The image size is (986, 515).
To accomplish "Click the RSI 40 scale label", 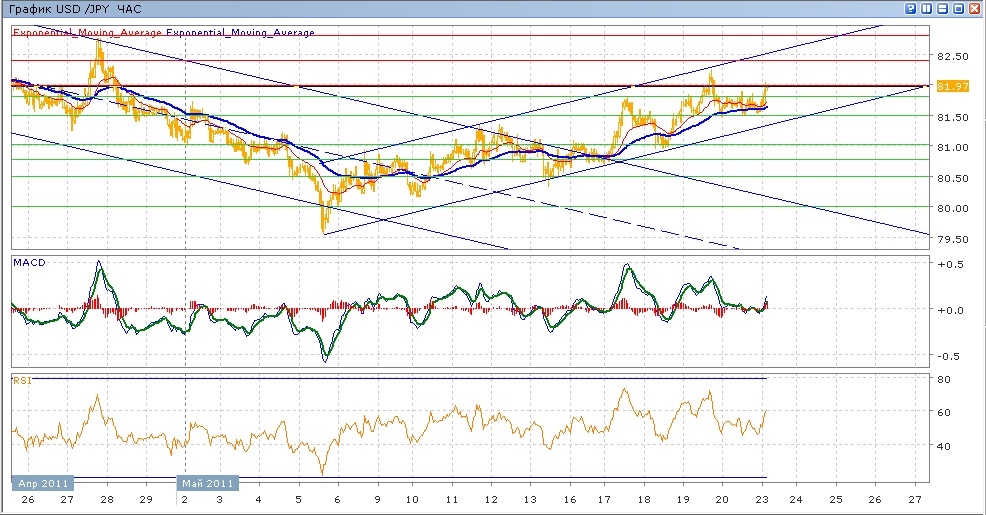I will coord(943,446).
